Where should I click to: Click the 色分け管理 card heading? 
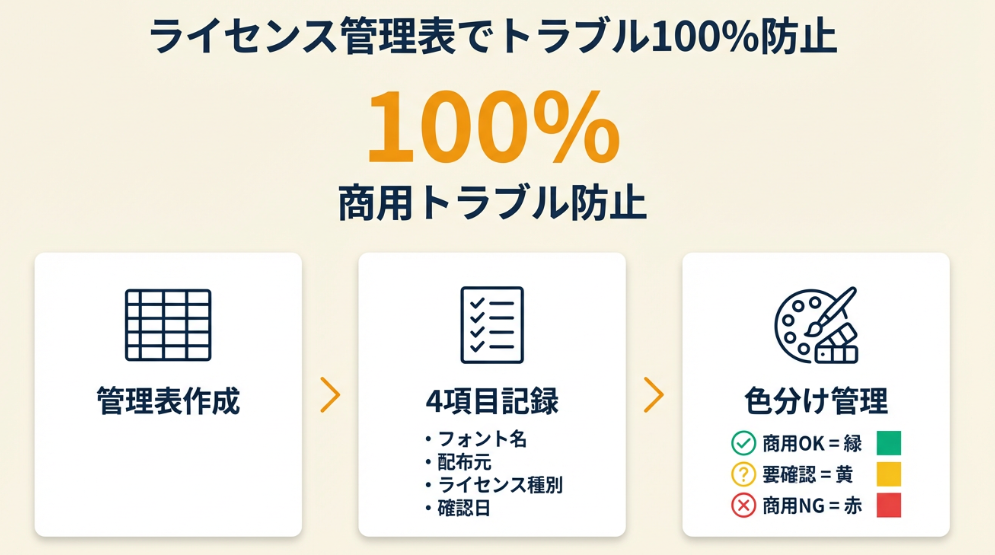(816, 401)
